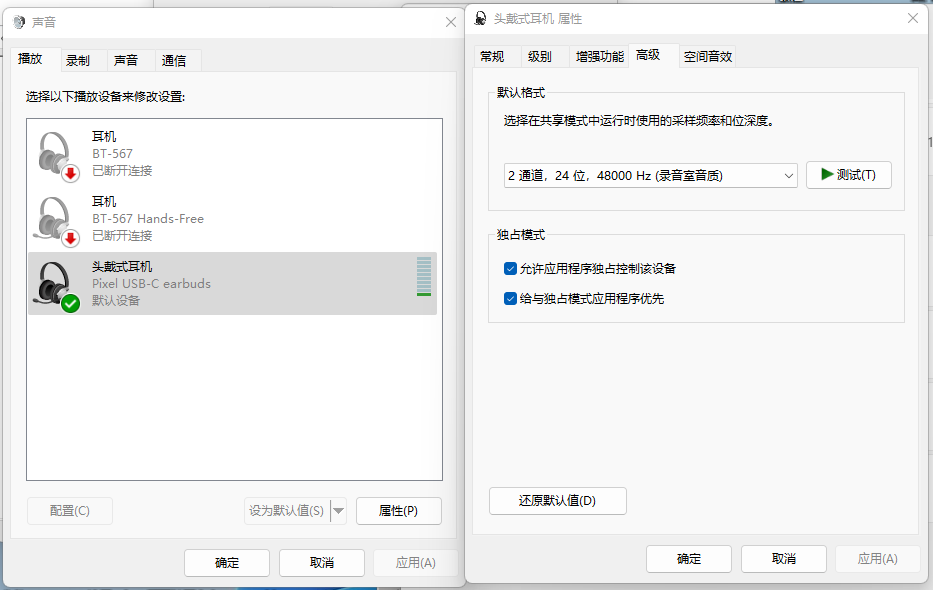Click 还原默认值(D) button

pyautogui.click(x=558, y=501)
